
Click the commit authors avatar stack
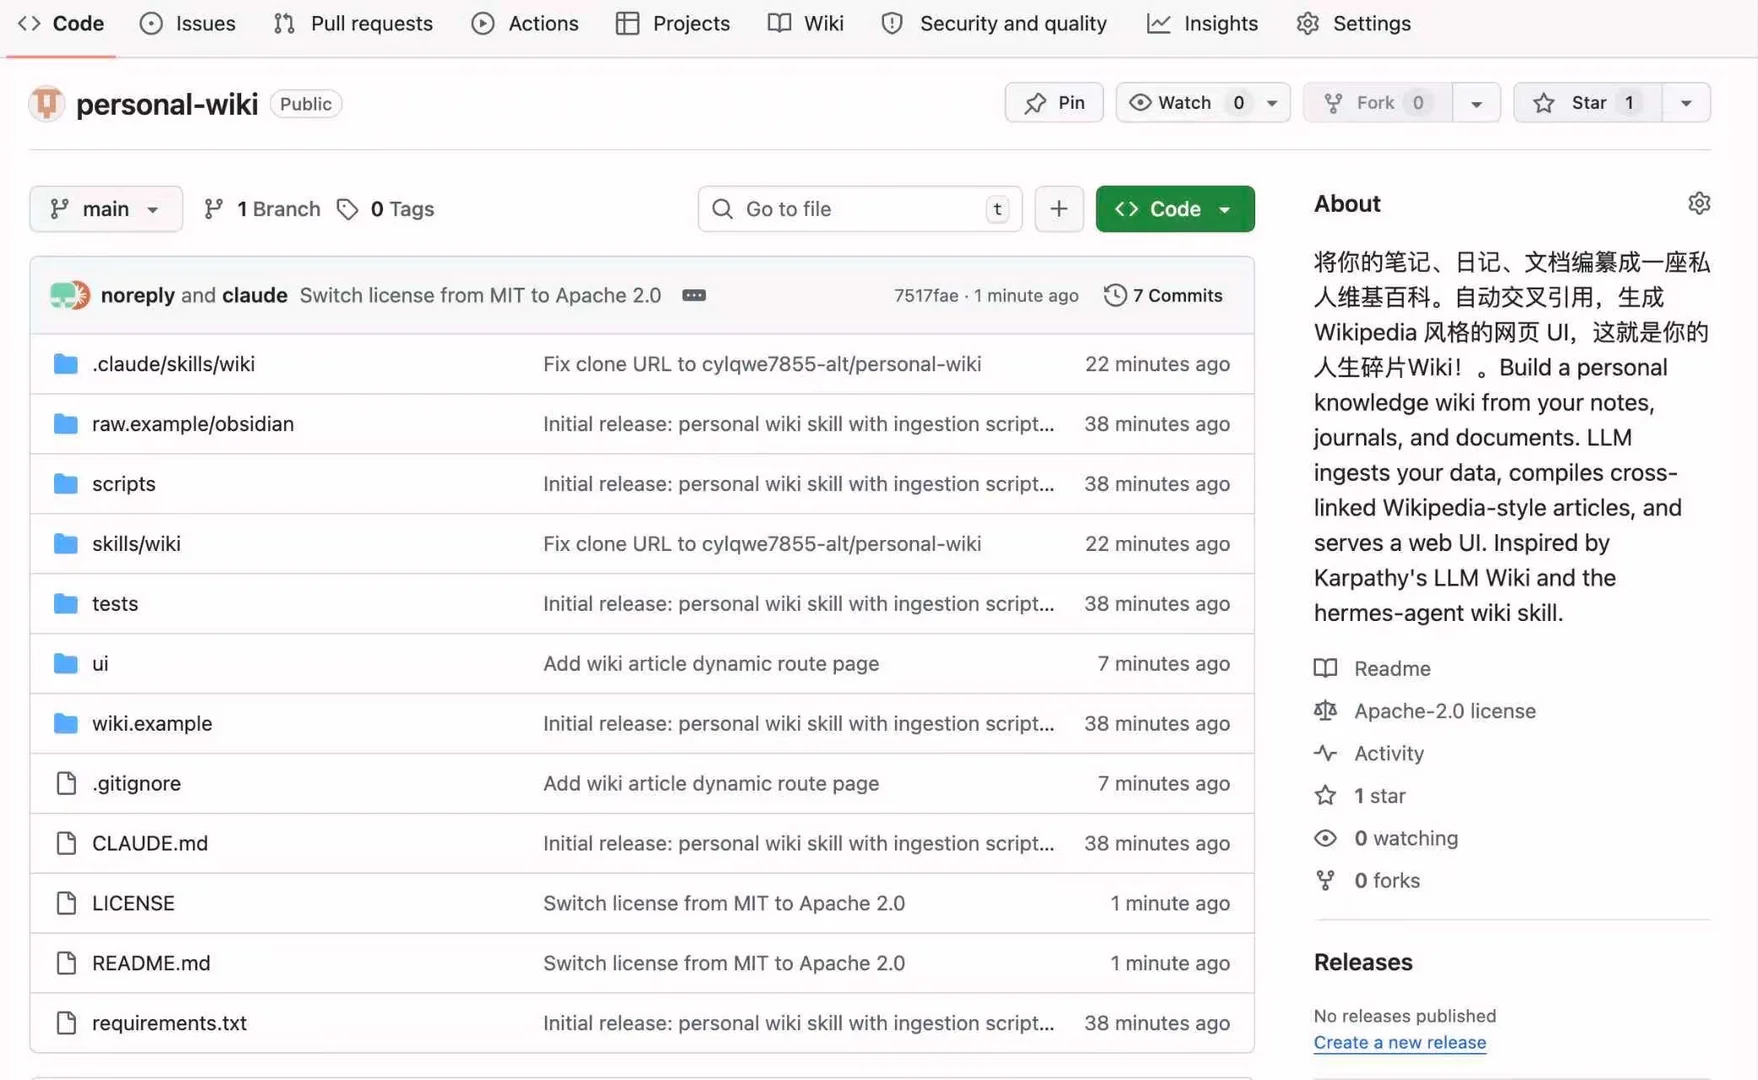(x=70, y=295)
